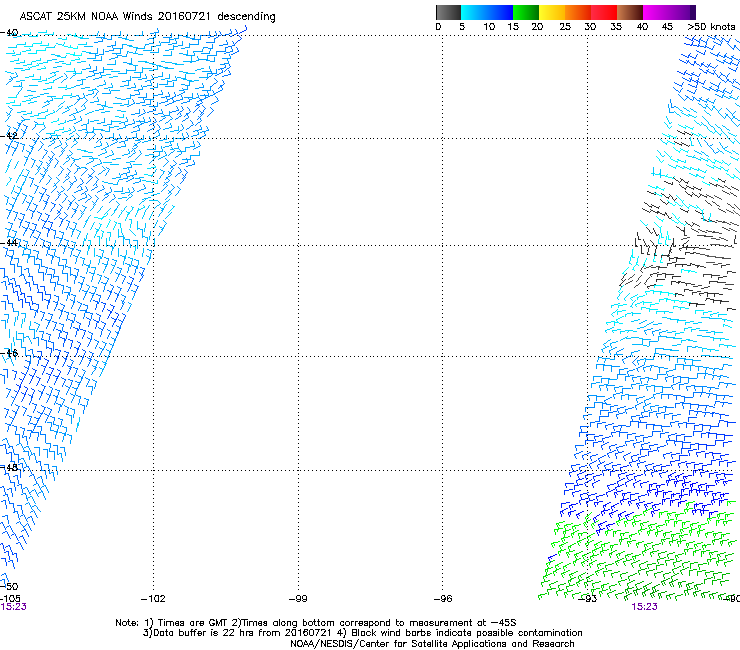Viewport: 740px width, 650px height.
Task: Click the purple "15:23" time near -93
Action: coord(644,607)
